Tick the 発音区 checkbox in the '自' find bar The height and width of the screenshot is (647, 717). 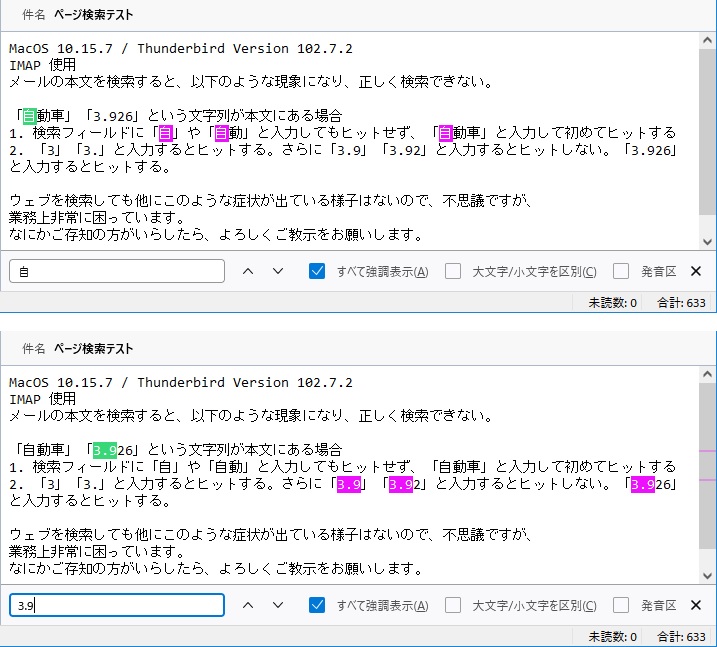621,271
